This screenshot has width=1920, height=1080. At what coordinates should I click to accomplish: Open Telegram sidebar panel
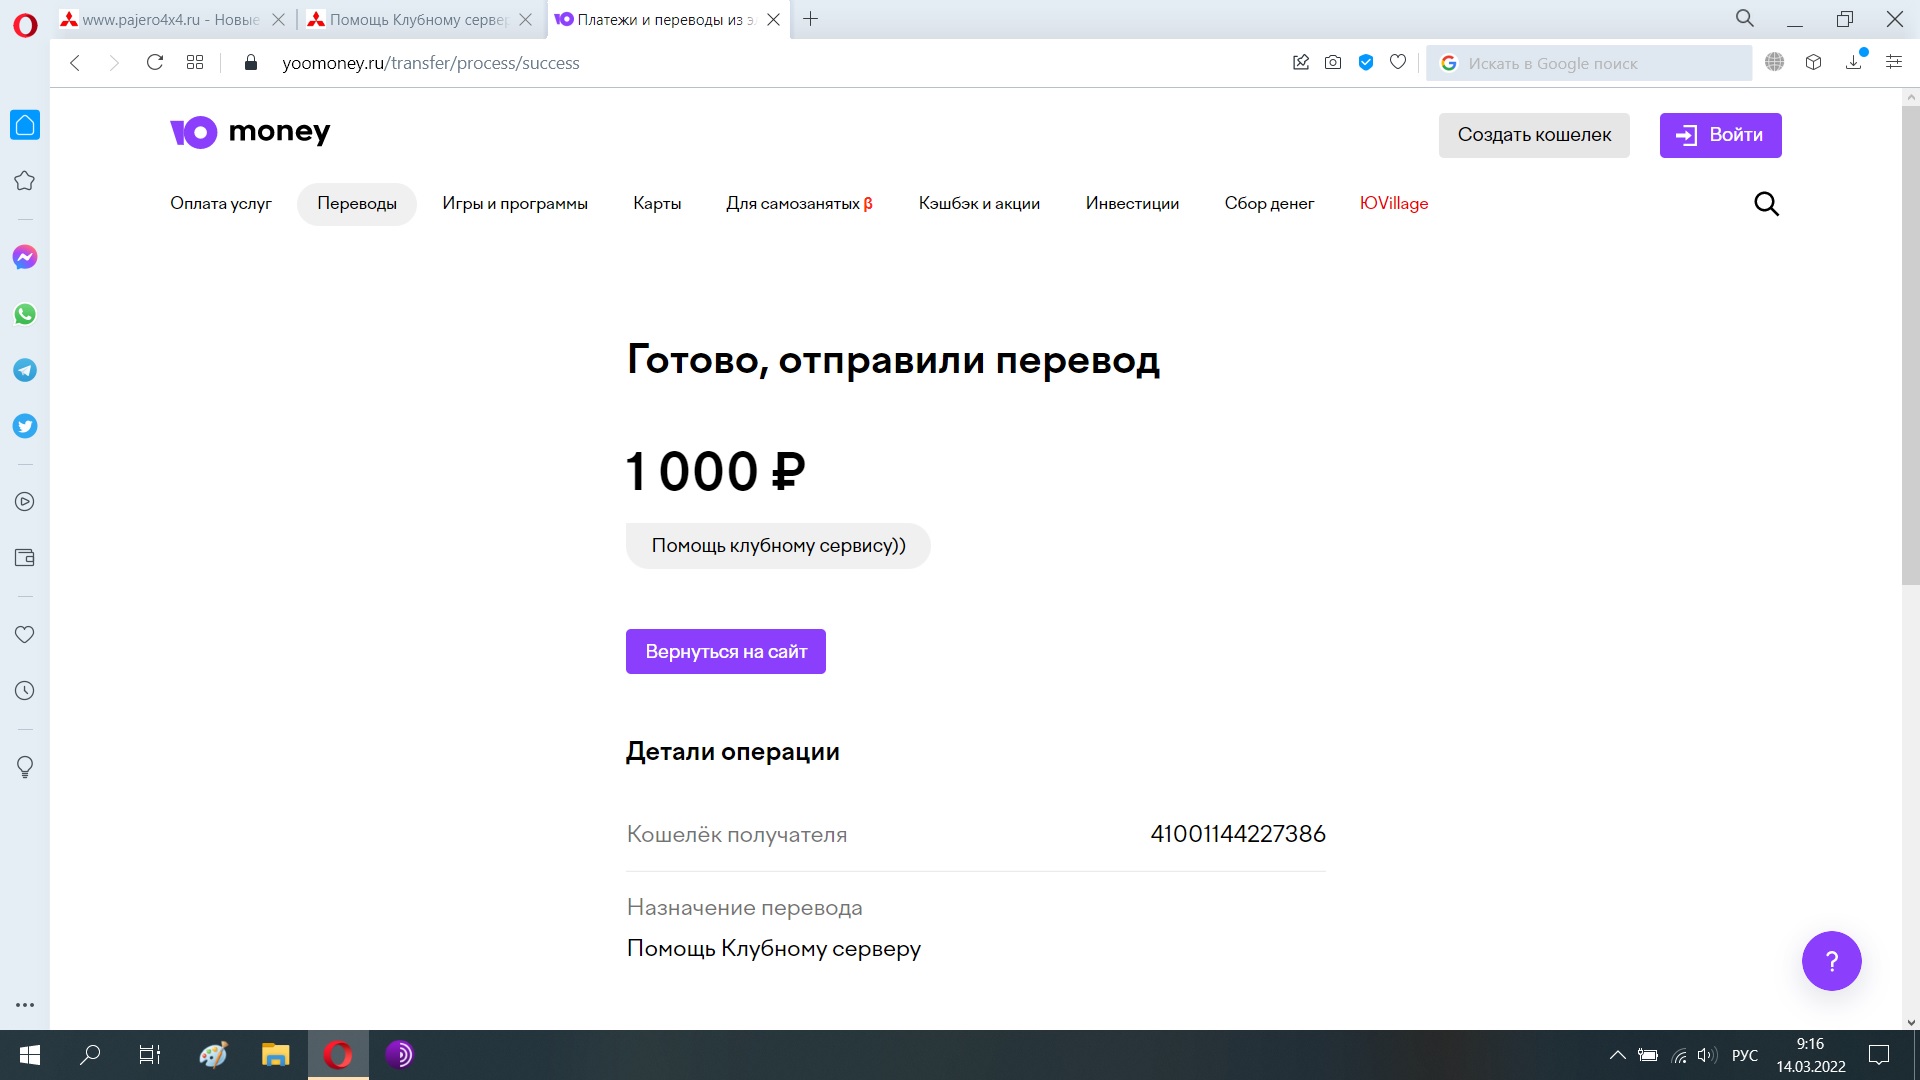coord(25,370)
